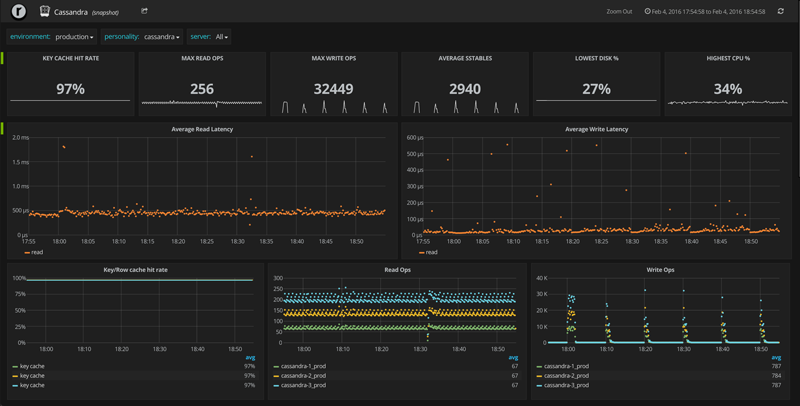Open the HIGHEST CPU % panel title
Viewport: 800px width, 406px height.
[728, 58]
